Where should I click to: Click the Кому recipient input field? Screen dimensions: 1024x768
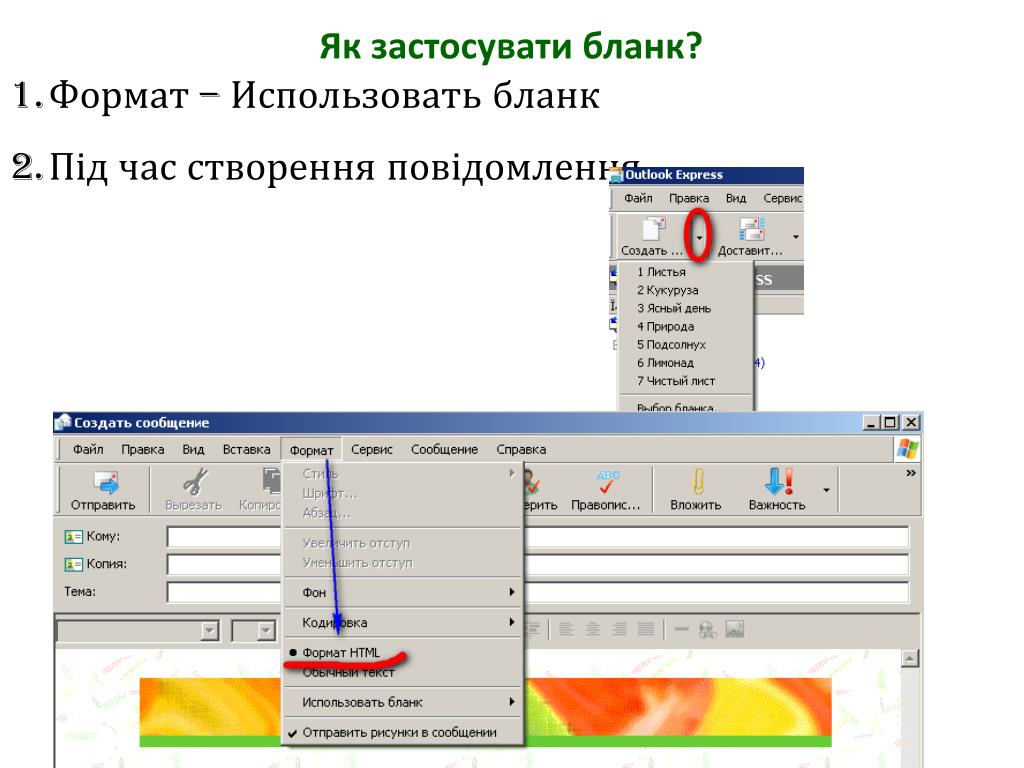537,537
